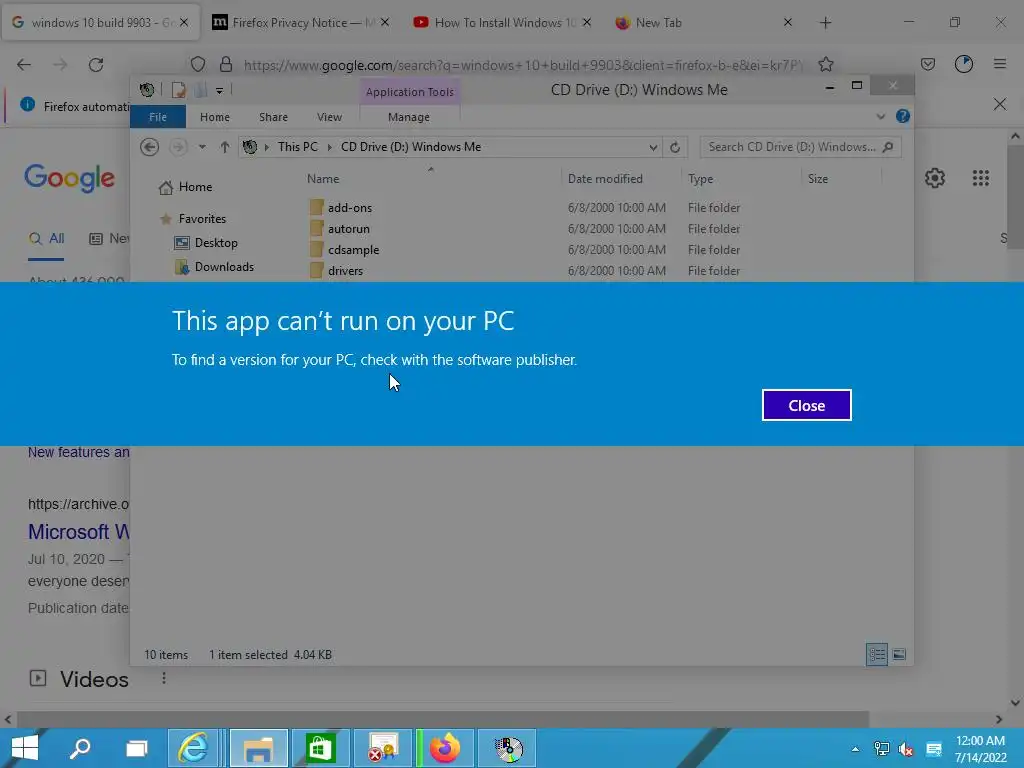Switch to the windows 10 build 9903 tab
The image size is (1024, 768).
pyautogui.click(x=101, y=23)
